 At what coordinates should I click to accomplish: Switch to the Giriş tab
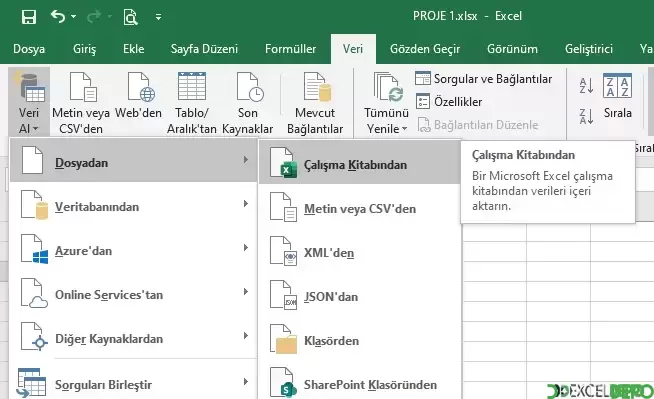click(84, 49)
